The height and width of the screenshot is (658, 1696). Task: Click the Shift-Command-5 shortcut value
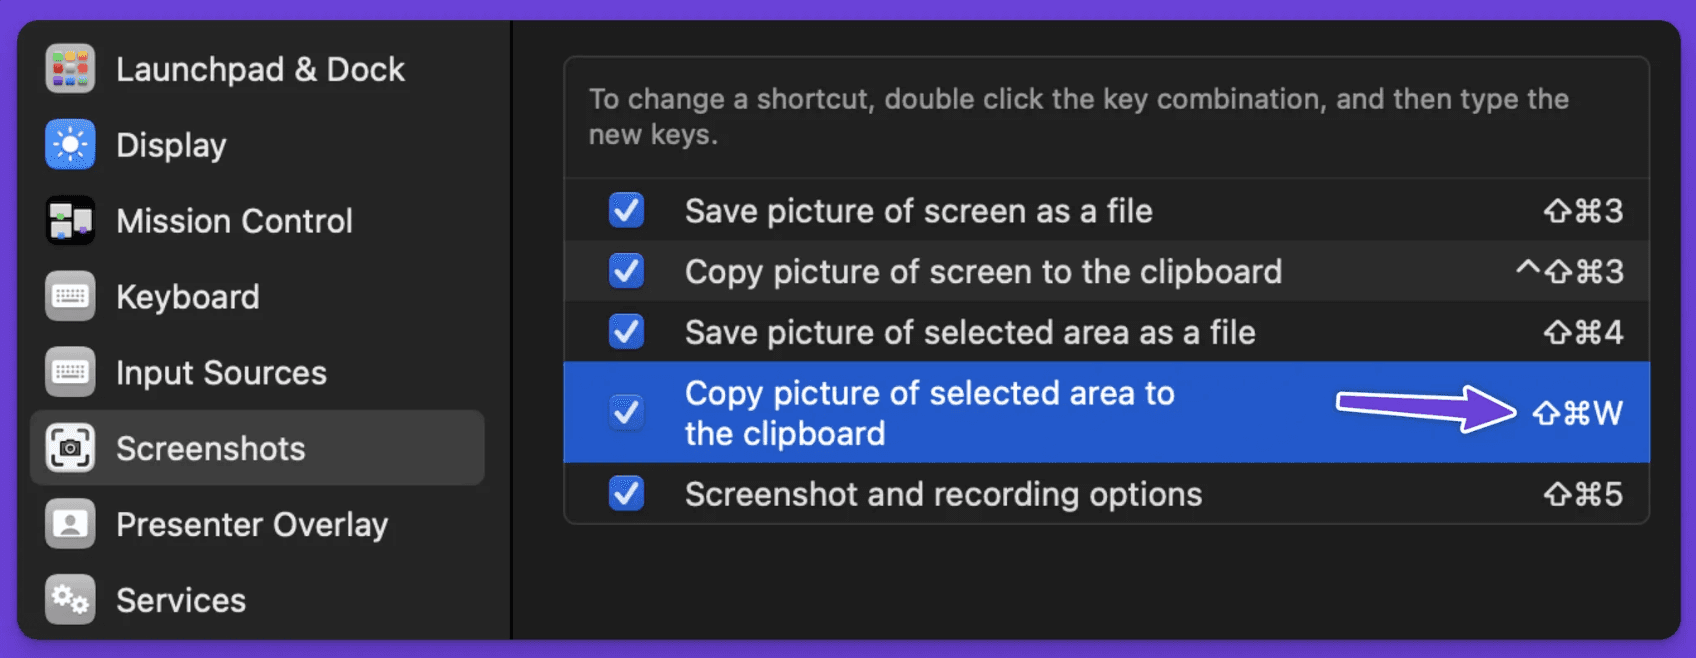[x=1583, y=494]
